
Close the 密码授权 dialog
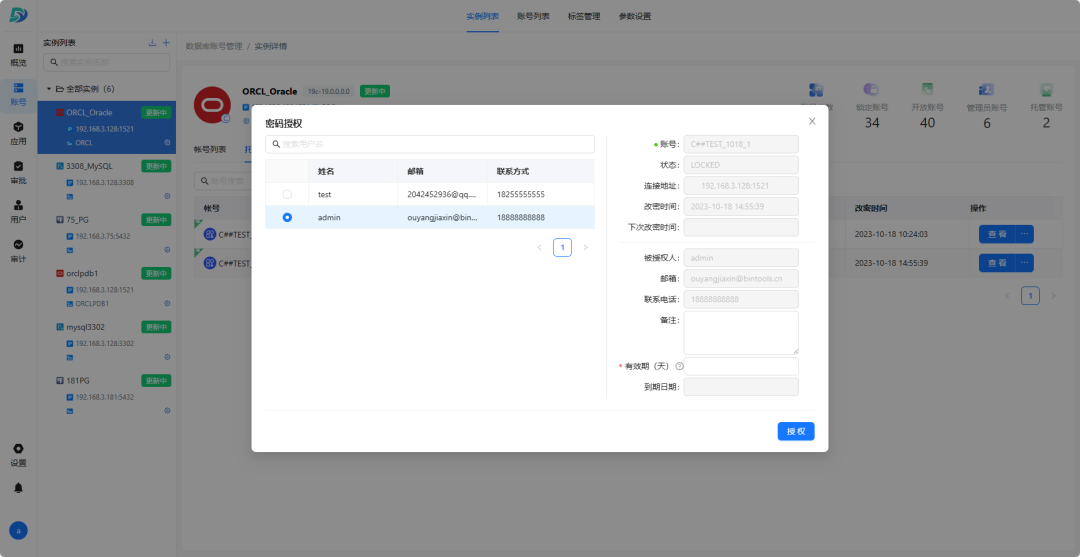pyautogui.click(x=812, y=121)
